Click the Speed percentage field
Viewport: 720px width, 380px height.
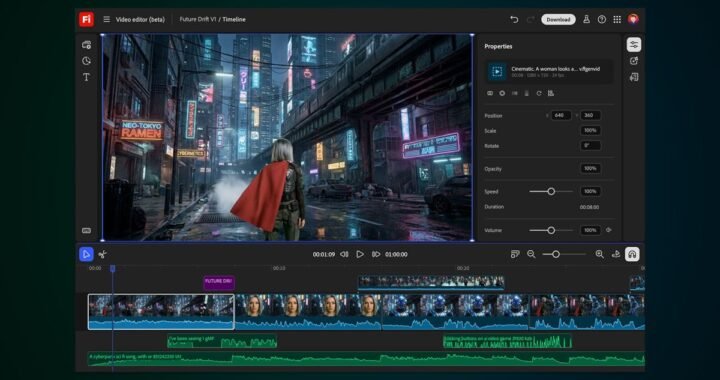point(591,191)
